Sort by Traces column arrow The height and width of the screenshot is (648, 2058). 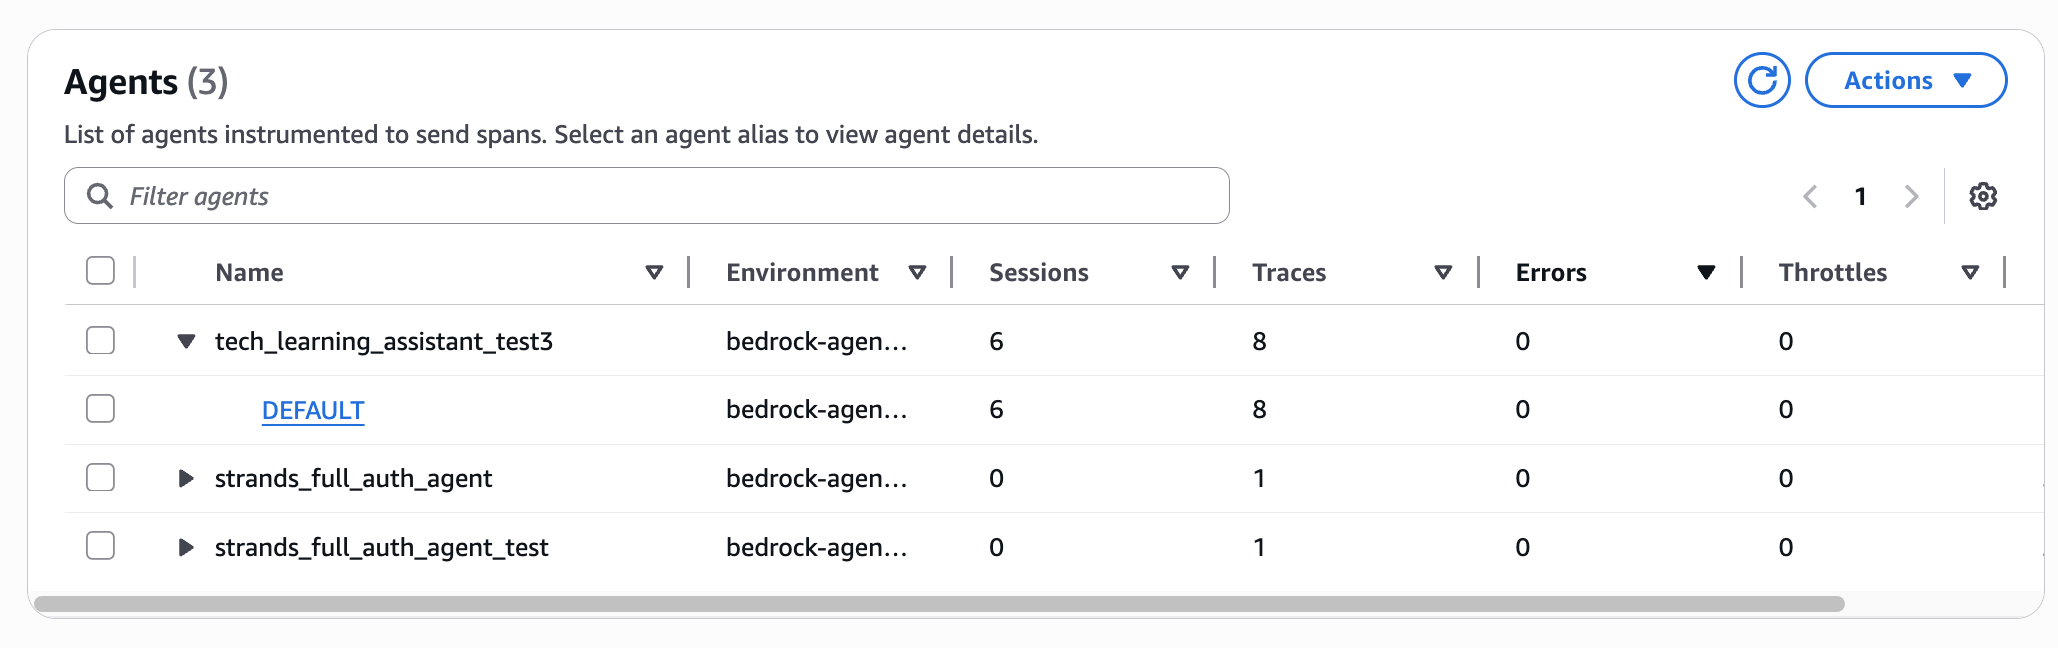point(1443,272)
